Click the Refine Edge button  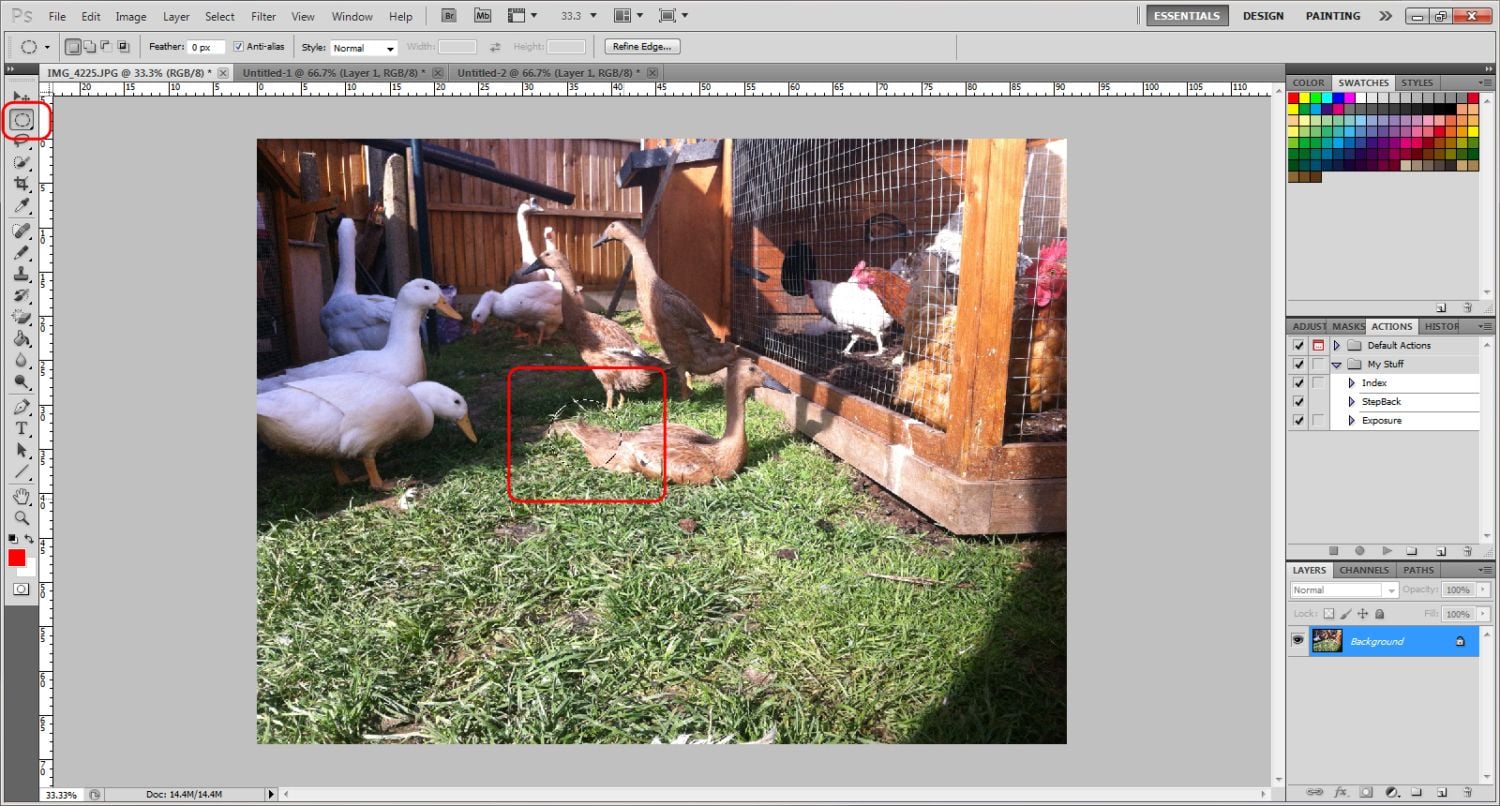(x=643, y=47)
